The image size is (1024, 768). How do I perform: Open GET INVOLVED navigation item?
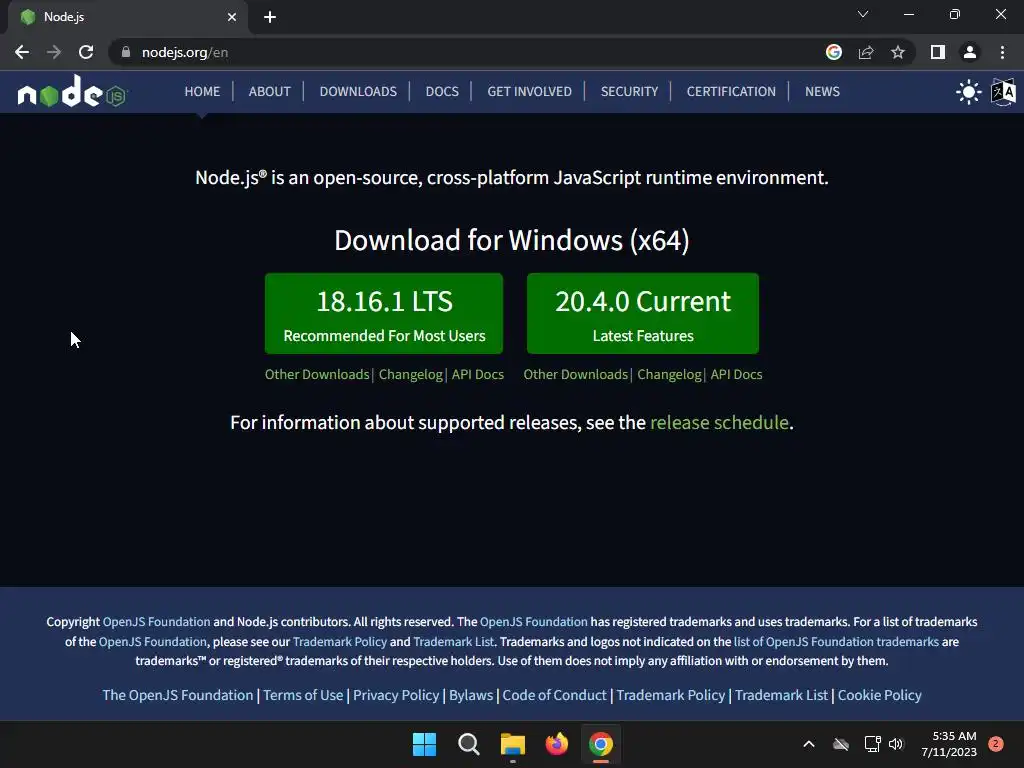[x=529, y=91]
